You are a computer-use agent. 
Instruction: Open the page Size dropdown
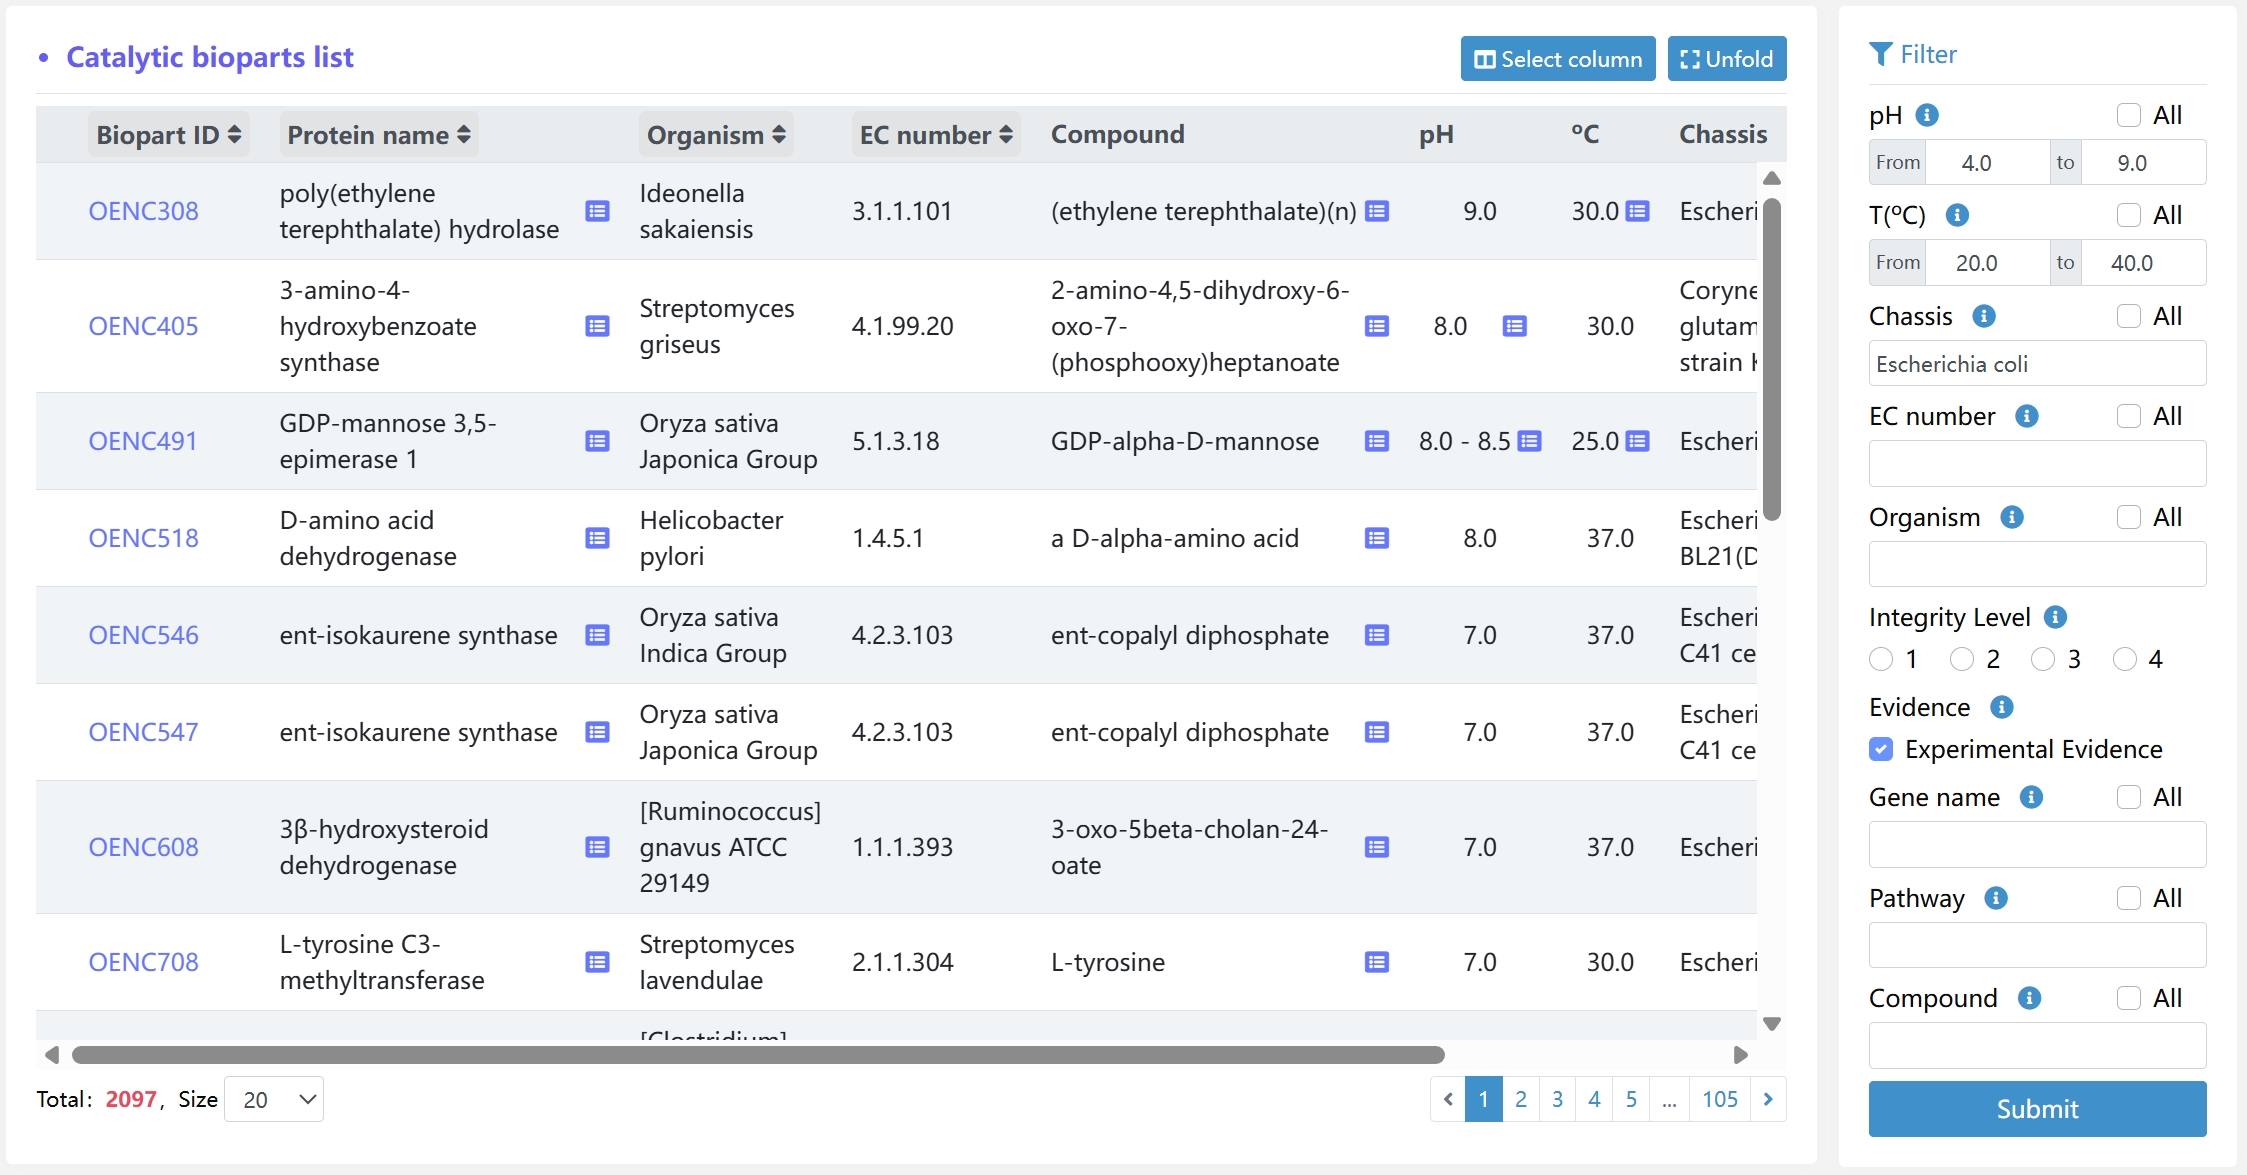pyautogui.click(x=274, y=1100)
